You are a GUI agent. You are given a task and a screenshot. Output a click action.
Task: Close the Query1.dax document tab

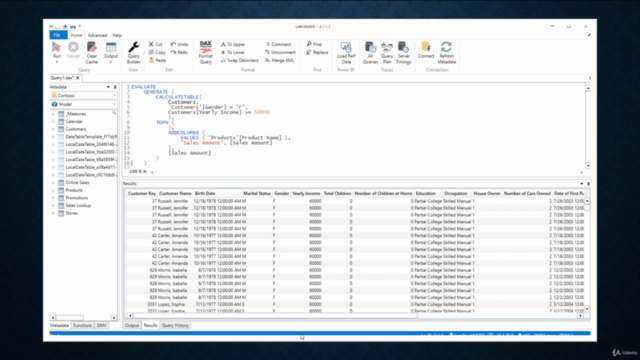click(78, 78)
